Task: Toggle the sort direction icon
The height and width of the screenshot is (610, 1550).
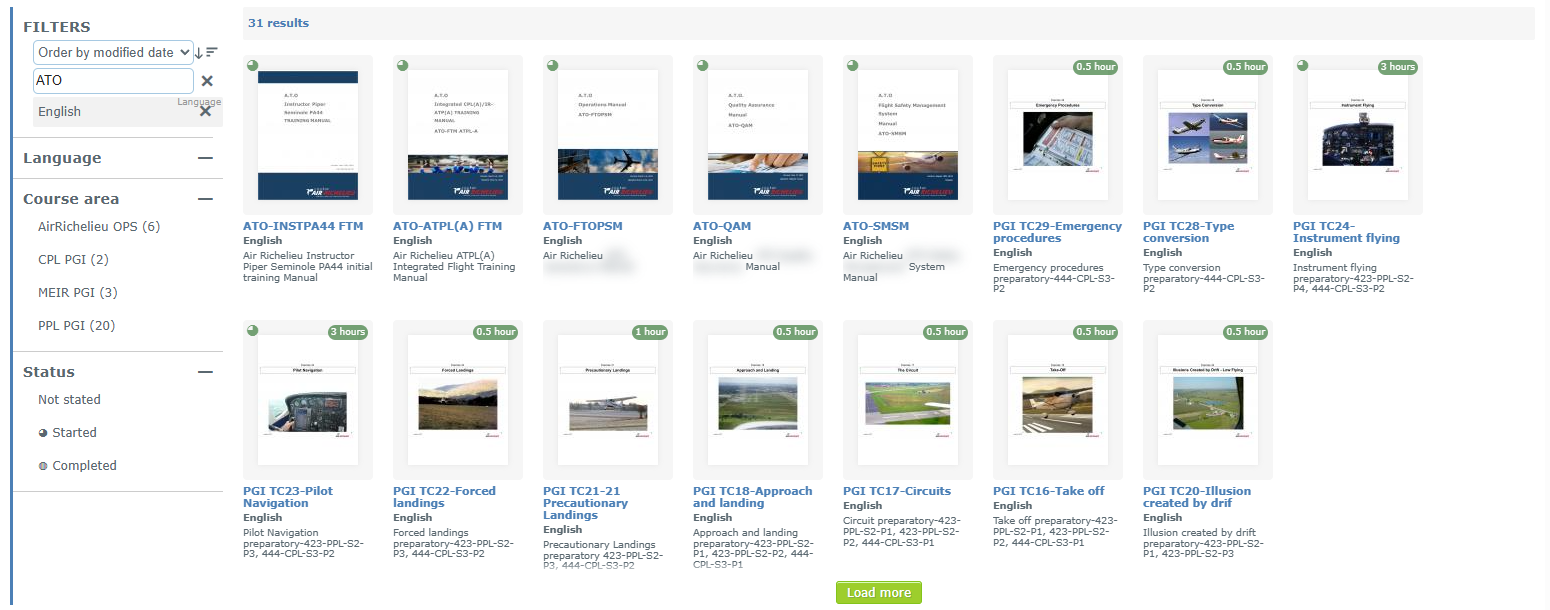Action: [205, 52]
